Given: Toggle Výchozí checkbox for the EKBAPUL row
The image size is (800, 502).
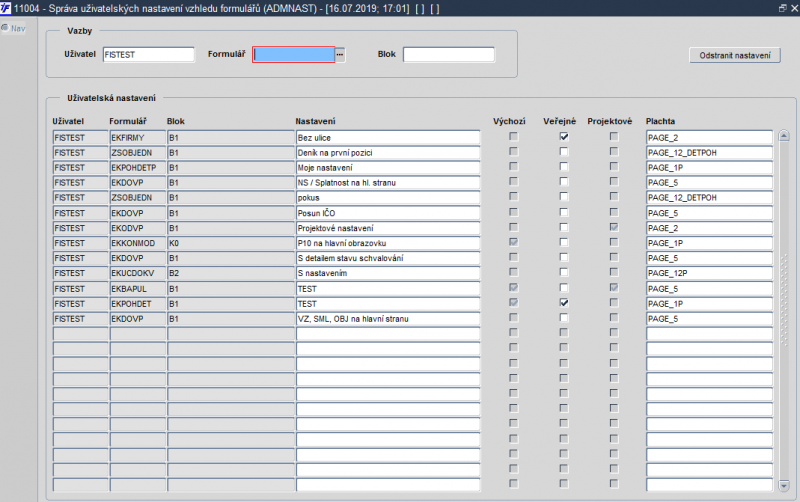Looking at the screenshot, I should (x=514, y=287).
